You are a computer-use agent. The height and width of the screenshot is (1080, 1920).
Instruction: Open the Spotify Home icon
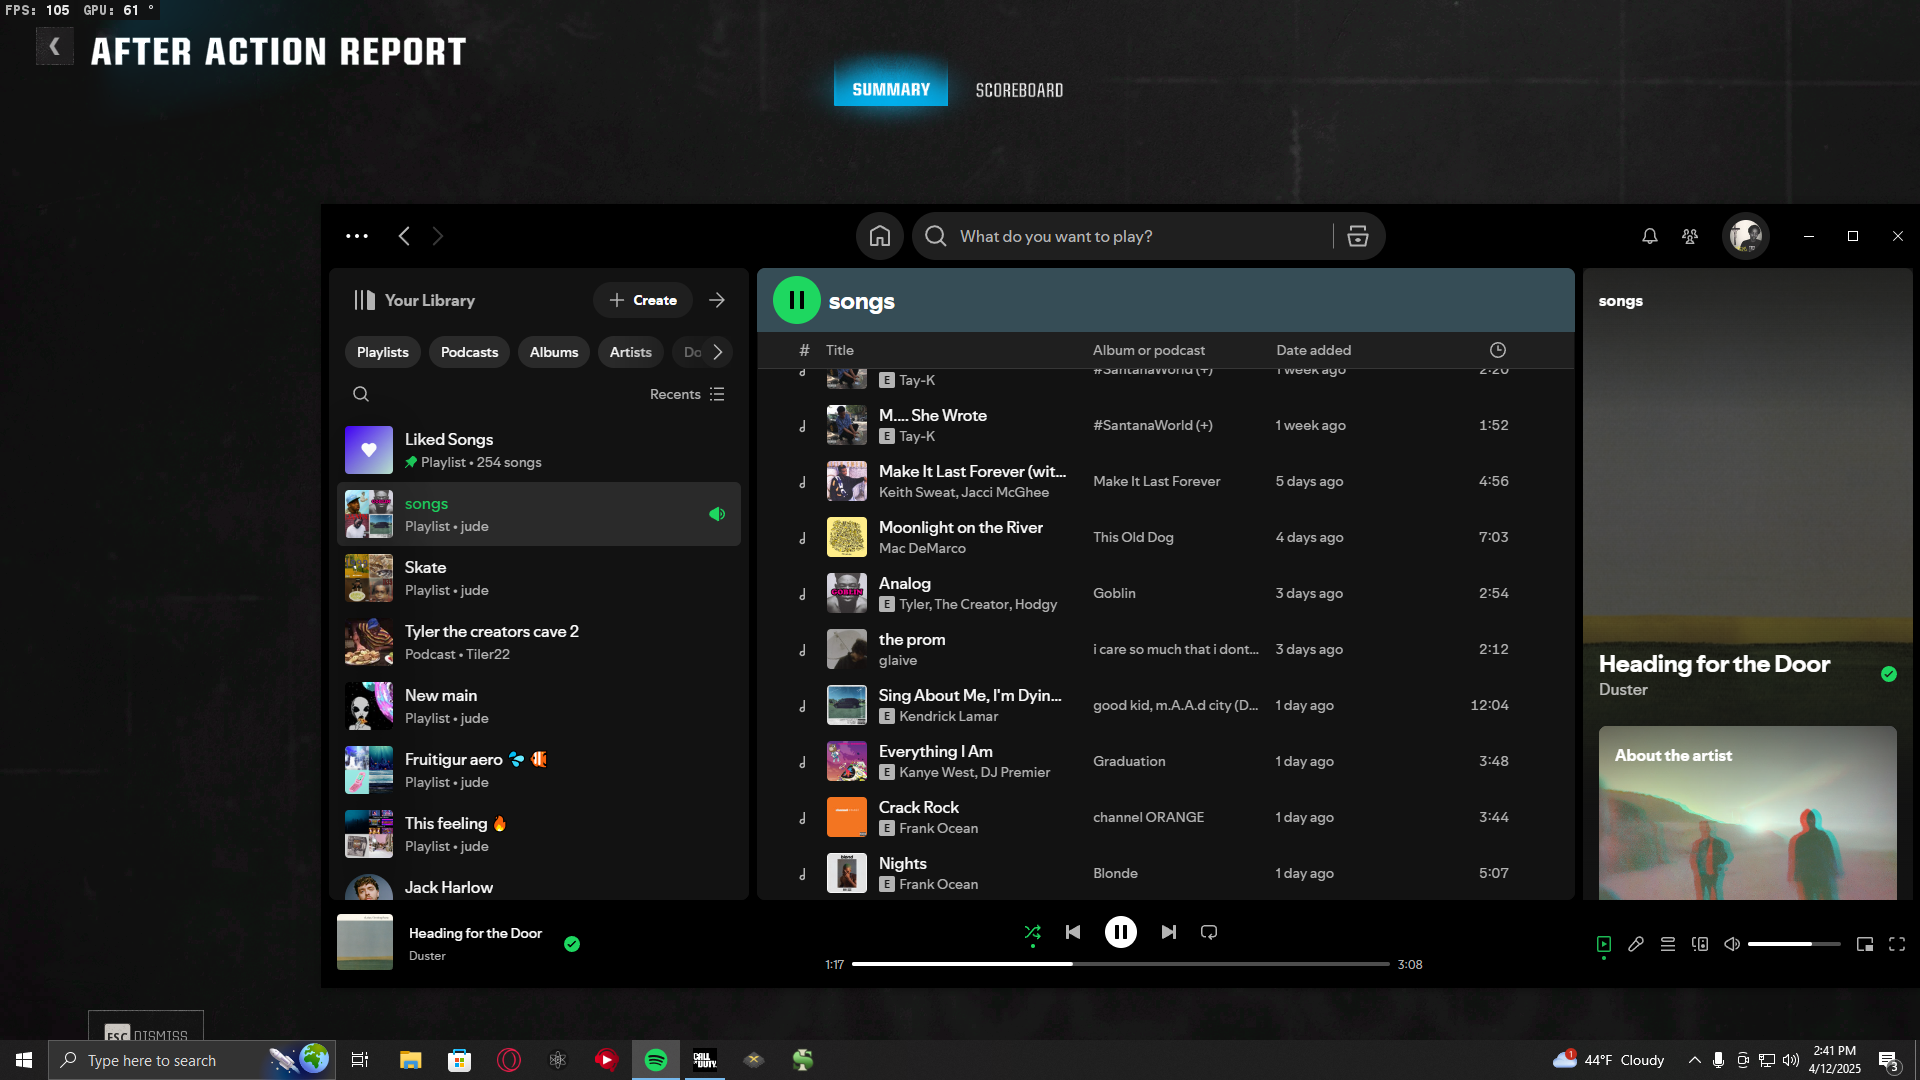coord(880,236)
